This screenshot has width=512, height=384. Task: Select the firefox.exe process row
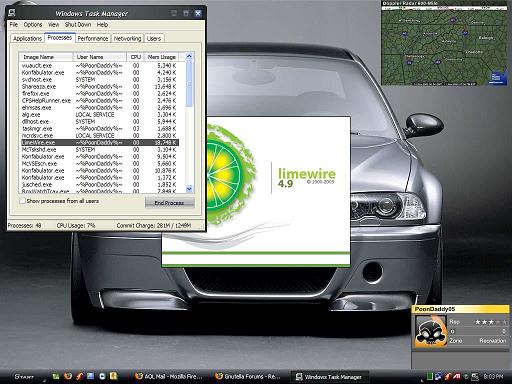coord(99,94)
